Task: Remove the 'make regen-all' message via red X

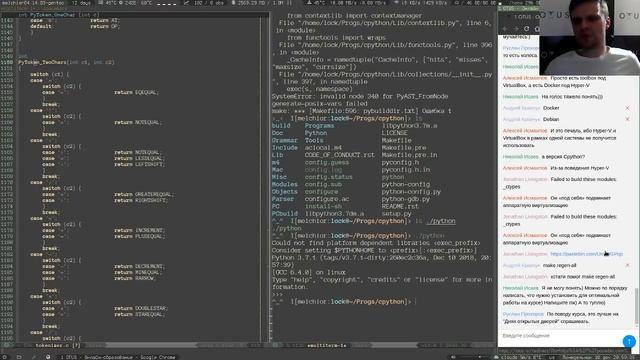Action: (627, 265)
